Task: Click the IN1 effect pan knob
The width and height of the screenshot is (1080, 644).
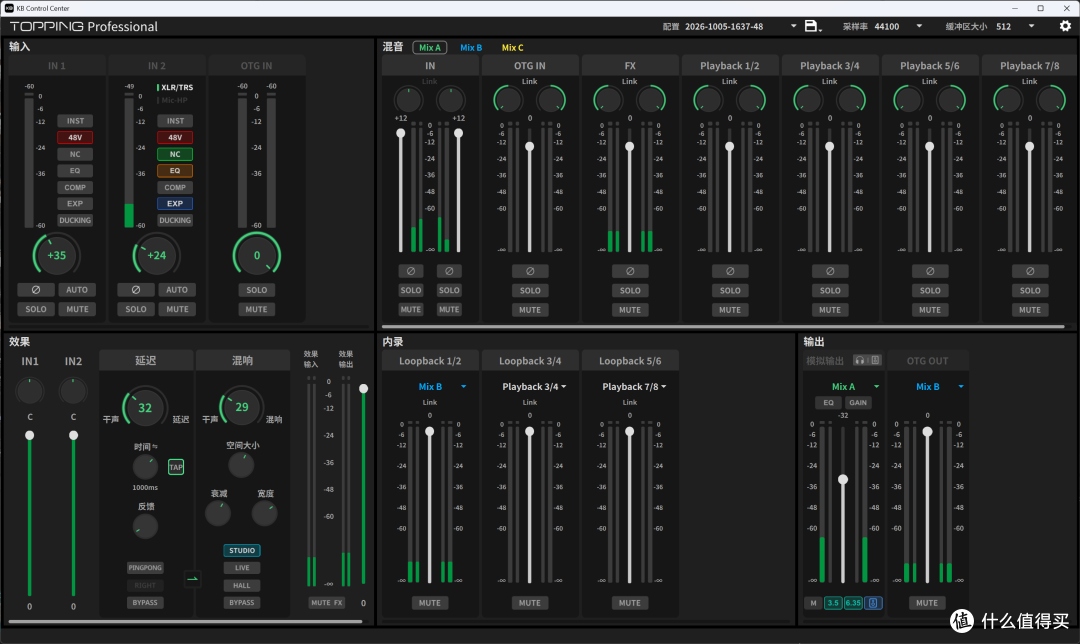Action: [30, 392]
